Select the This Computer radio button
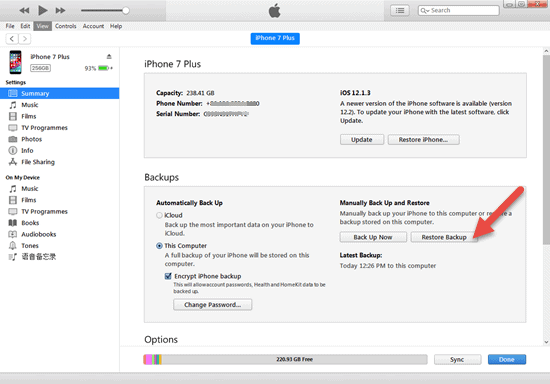 pos(159,246)
